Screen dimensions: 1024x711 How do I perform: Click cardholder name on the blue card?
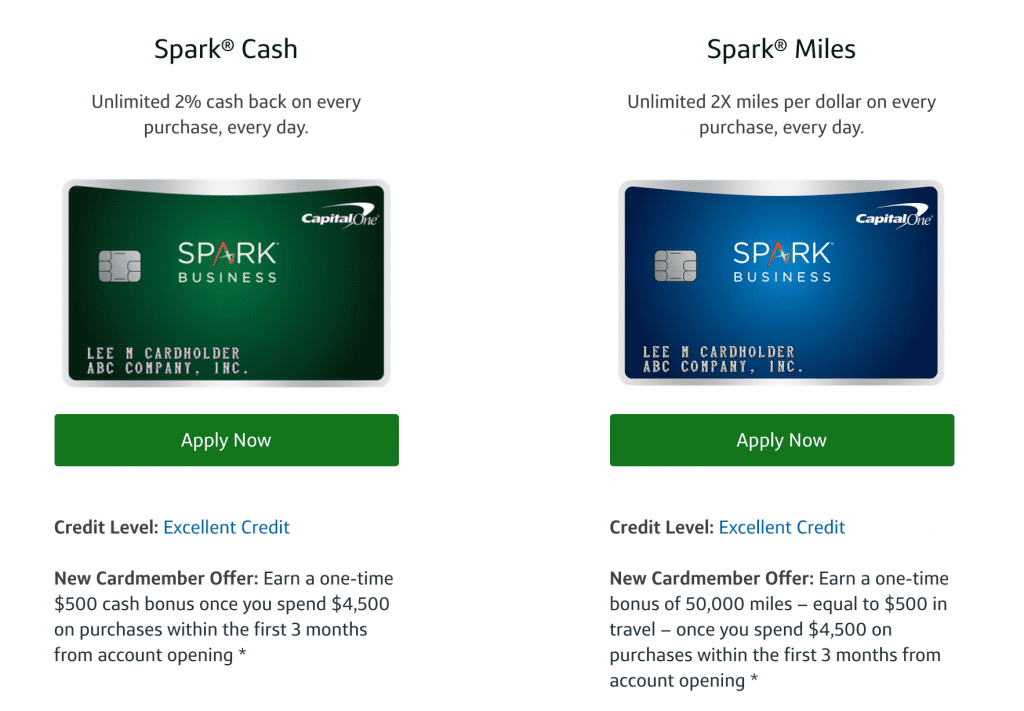pos(719,352)
